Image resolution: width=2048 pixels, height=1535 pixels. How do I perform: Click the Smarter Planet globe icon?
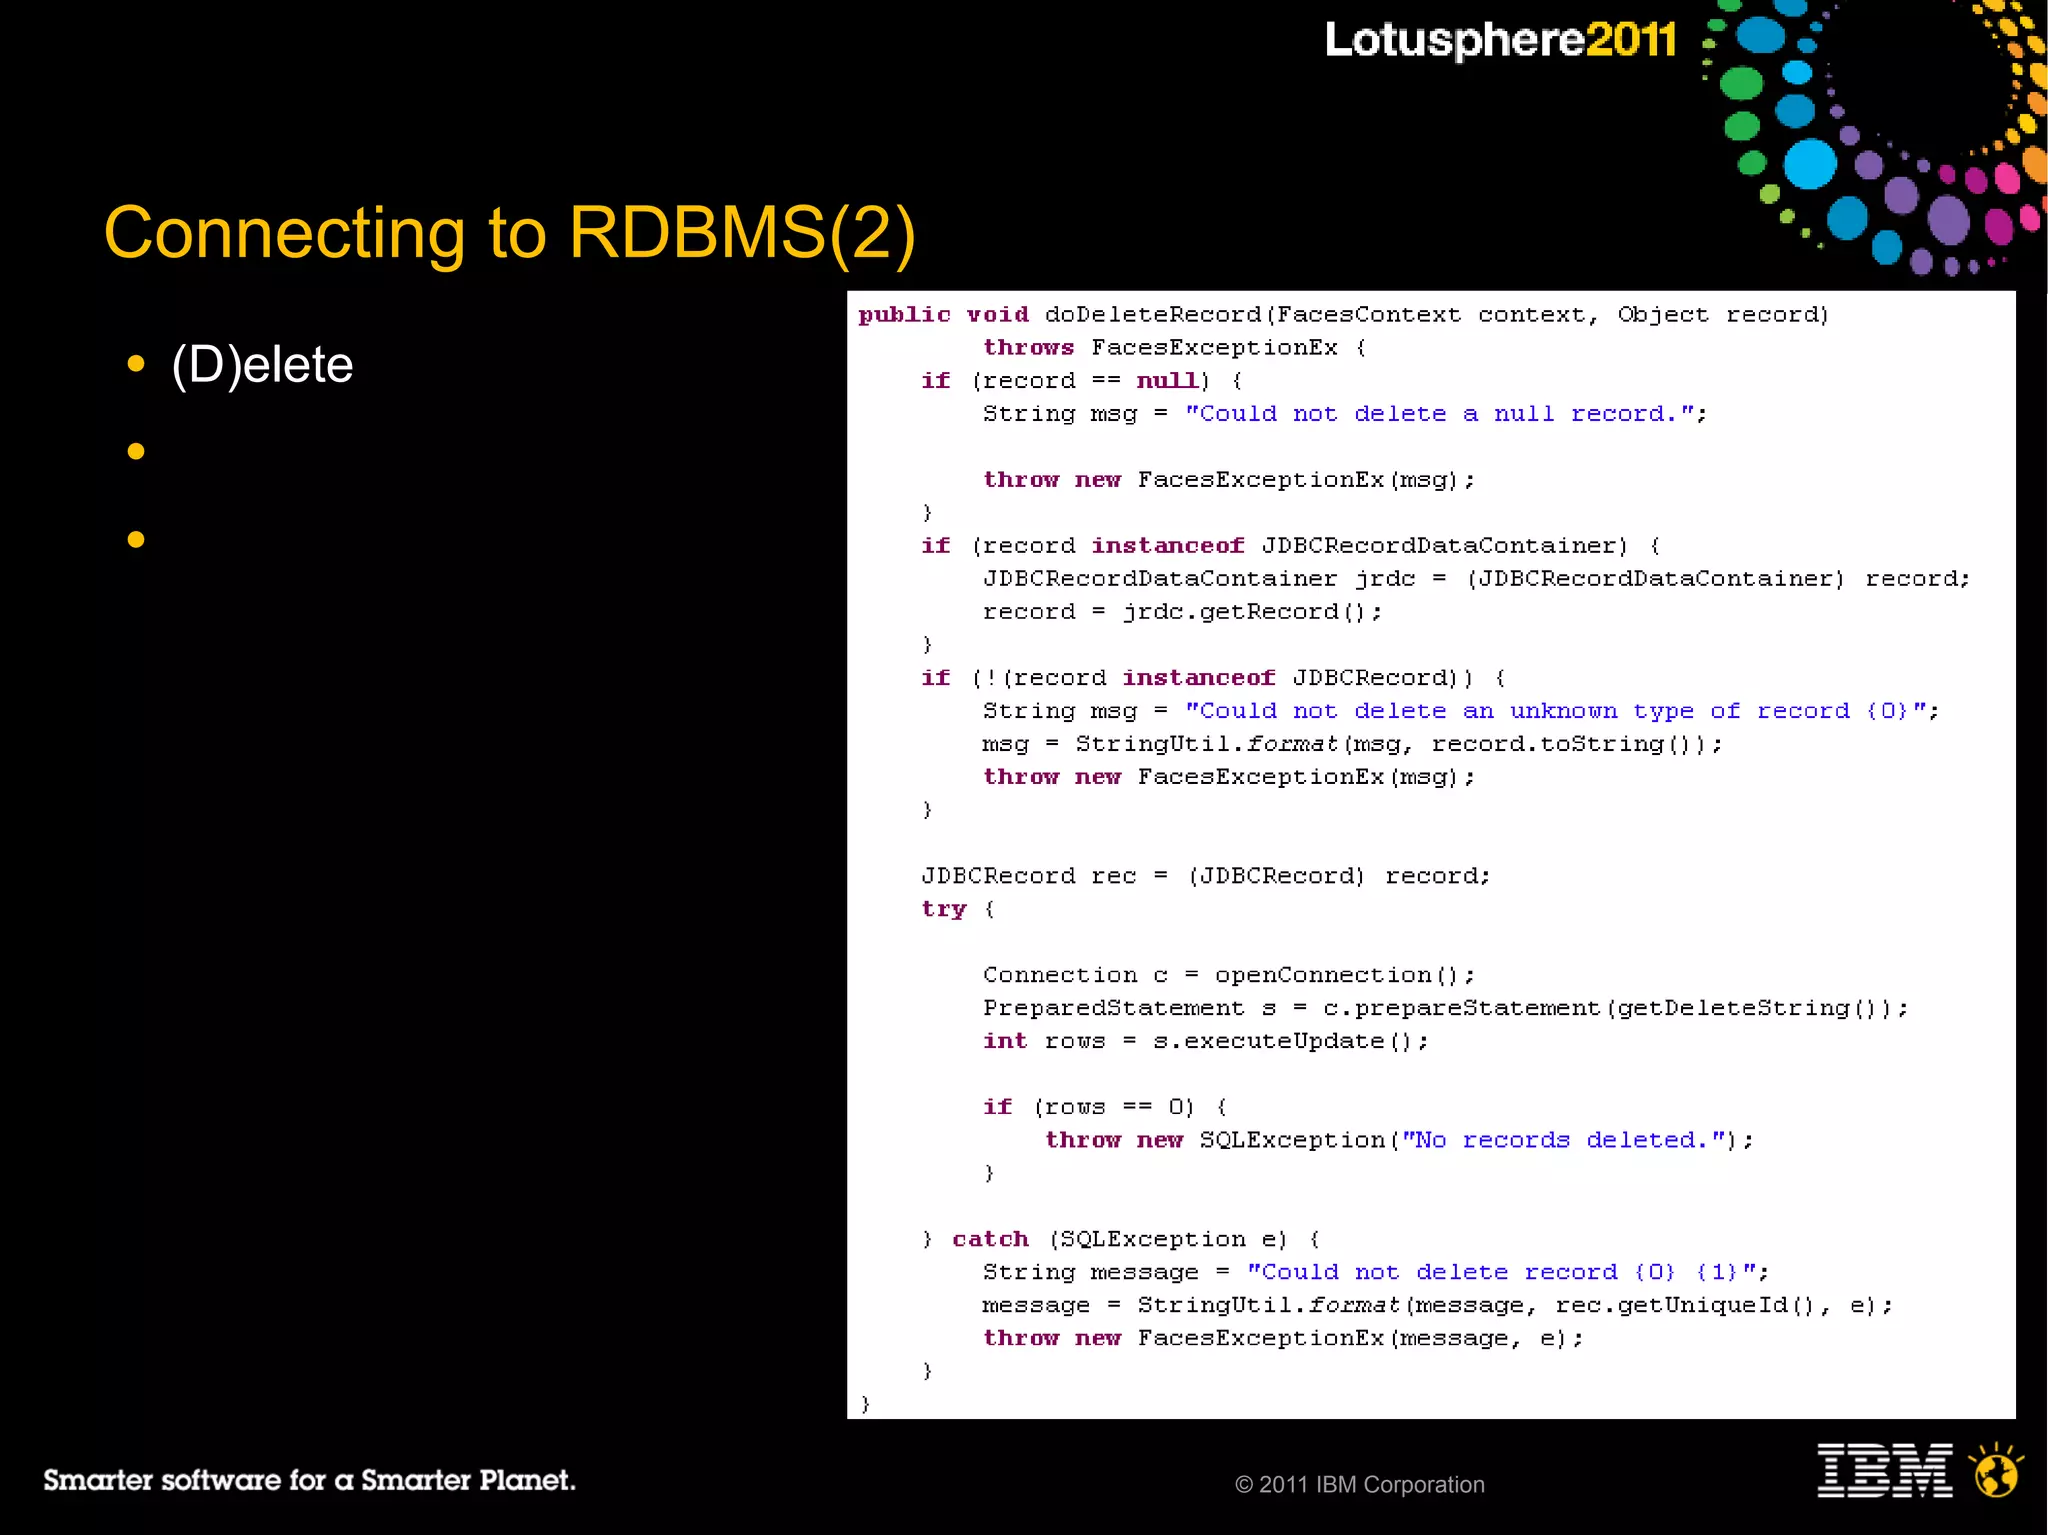tap(1996, 1470)
